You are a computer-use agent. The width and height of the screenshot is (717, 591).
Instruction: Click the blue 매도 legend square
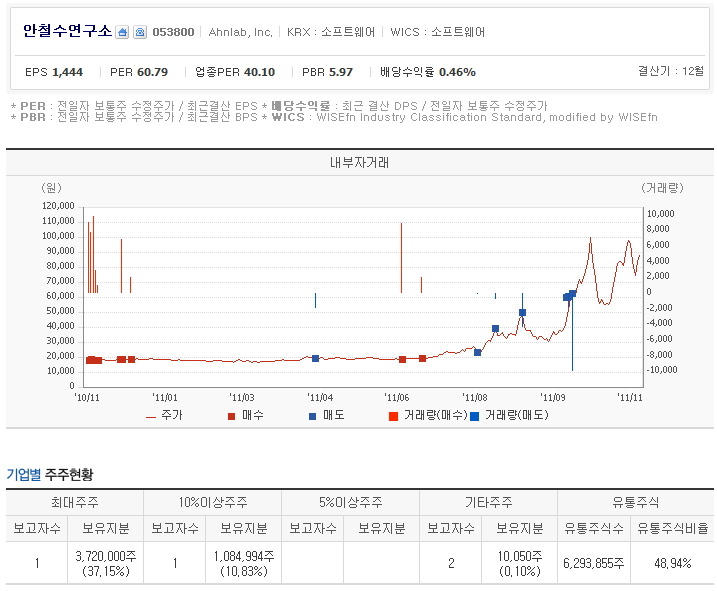(313, 415)
